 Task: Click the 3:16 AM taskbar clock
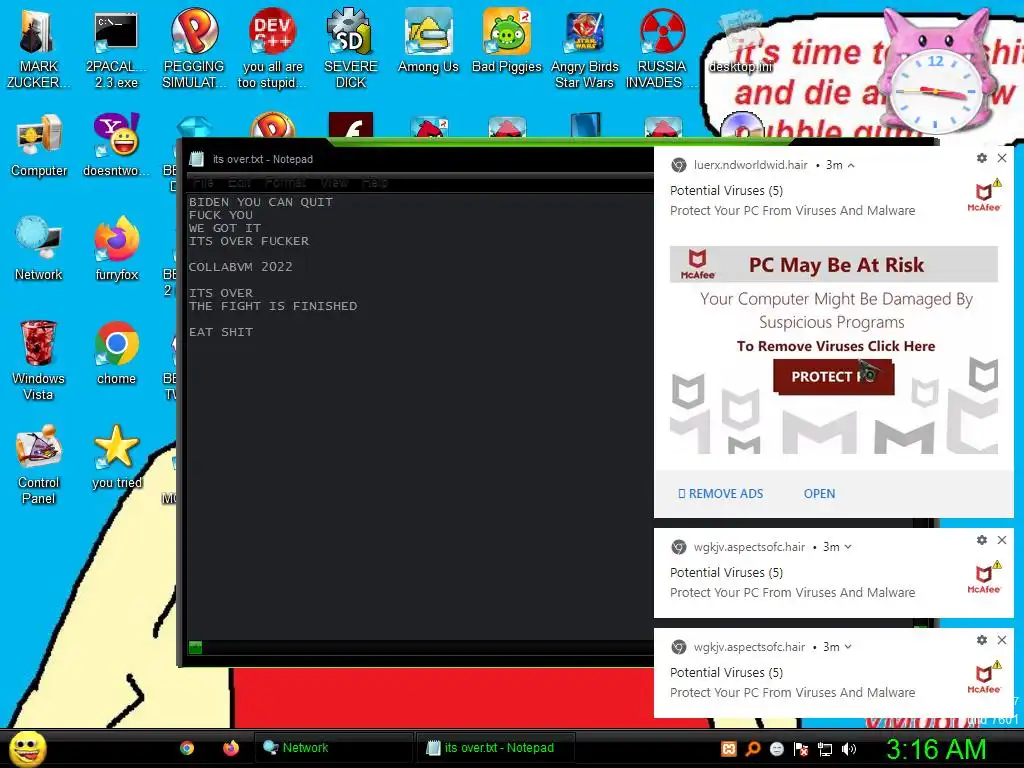935,749
